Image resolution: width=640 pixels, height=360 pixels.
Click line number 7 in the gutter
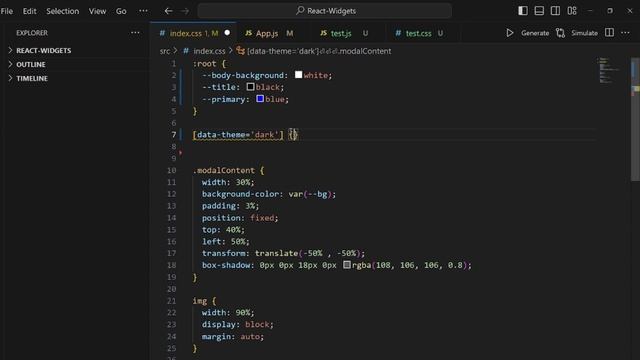(x=173, y=135)
